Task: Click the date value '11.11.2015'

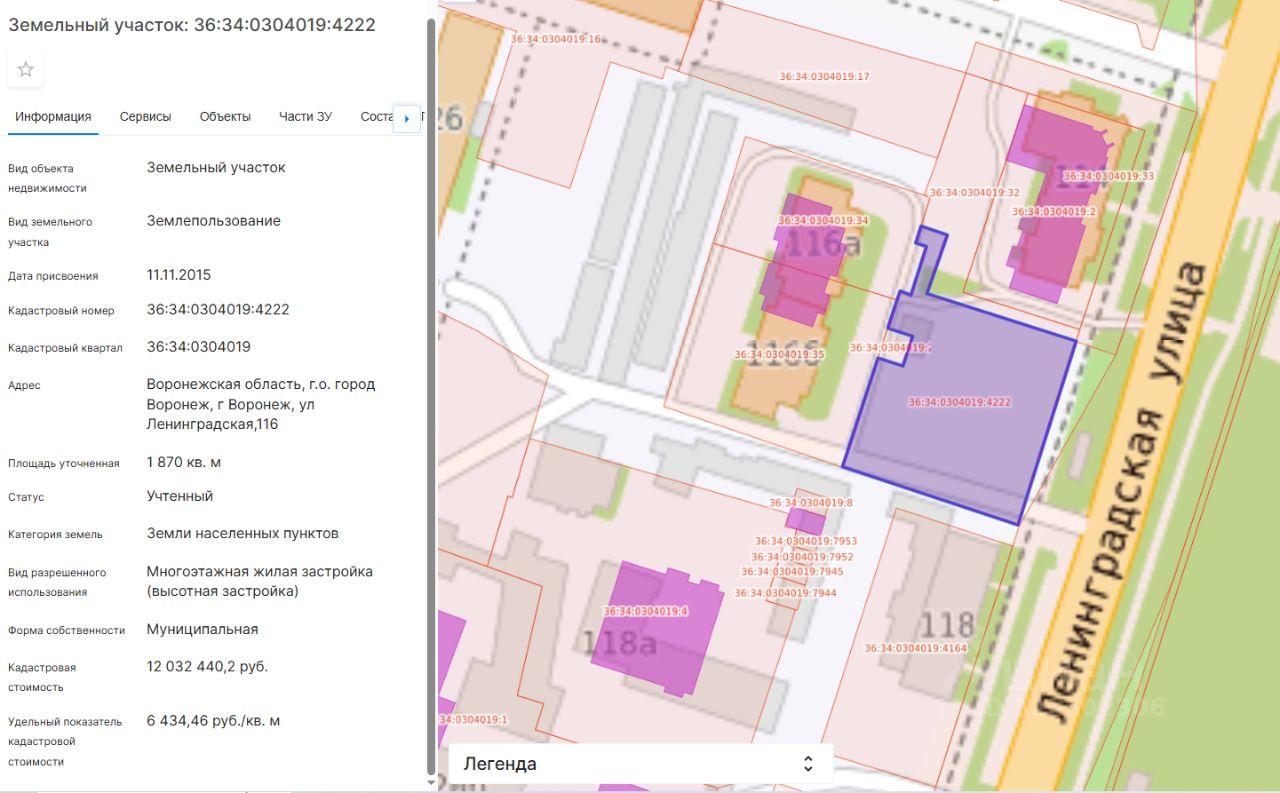Action: [x=179, y=275]
